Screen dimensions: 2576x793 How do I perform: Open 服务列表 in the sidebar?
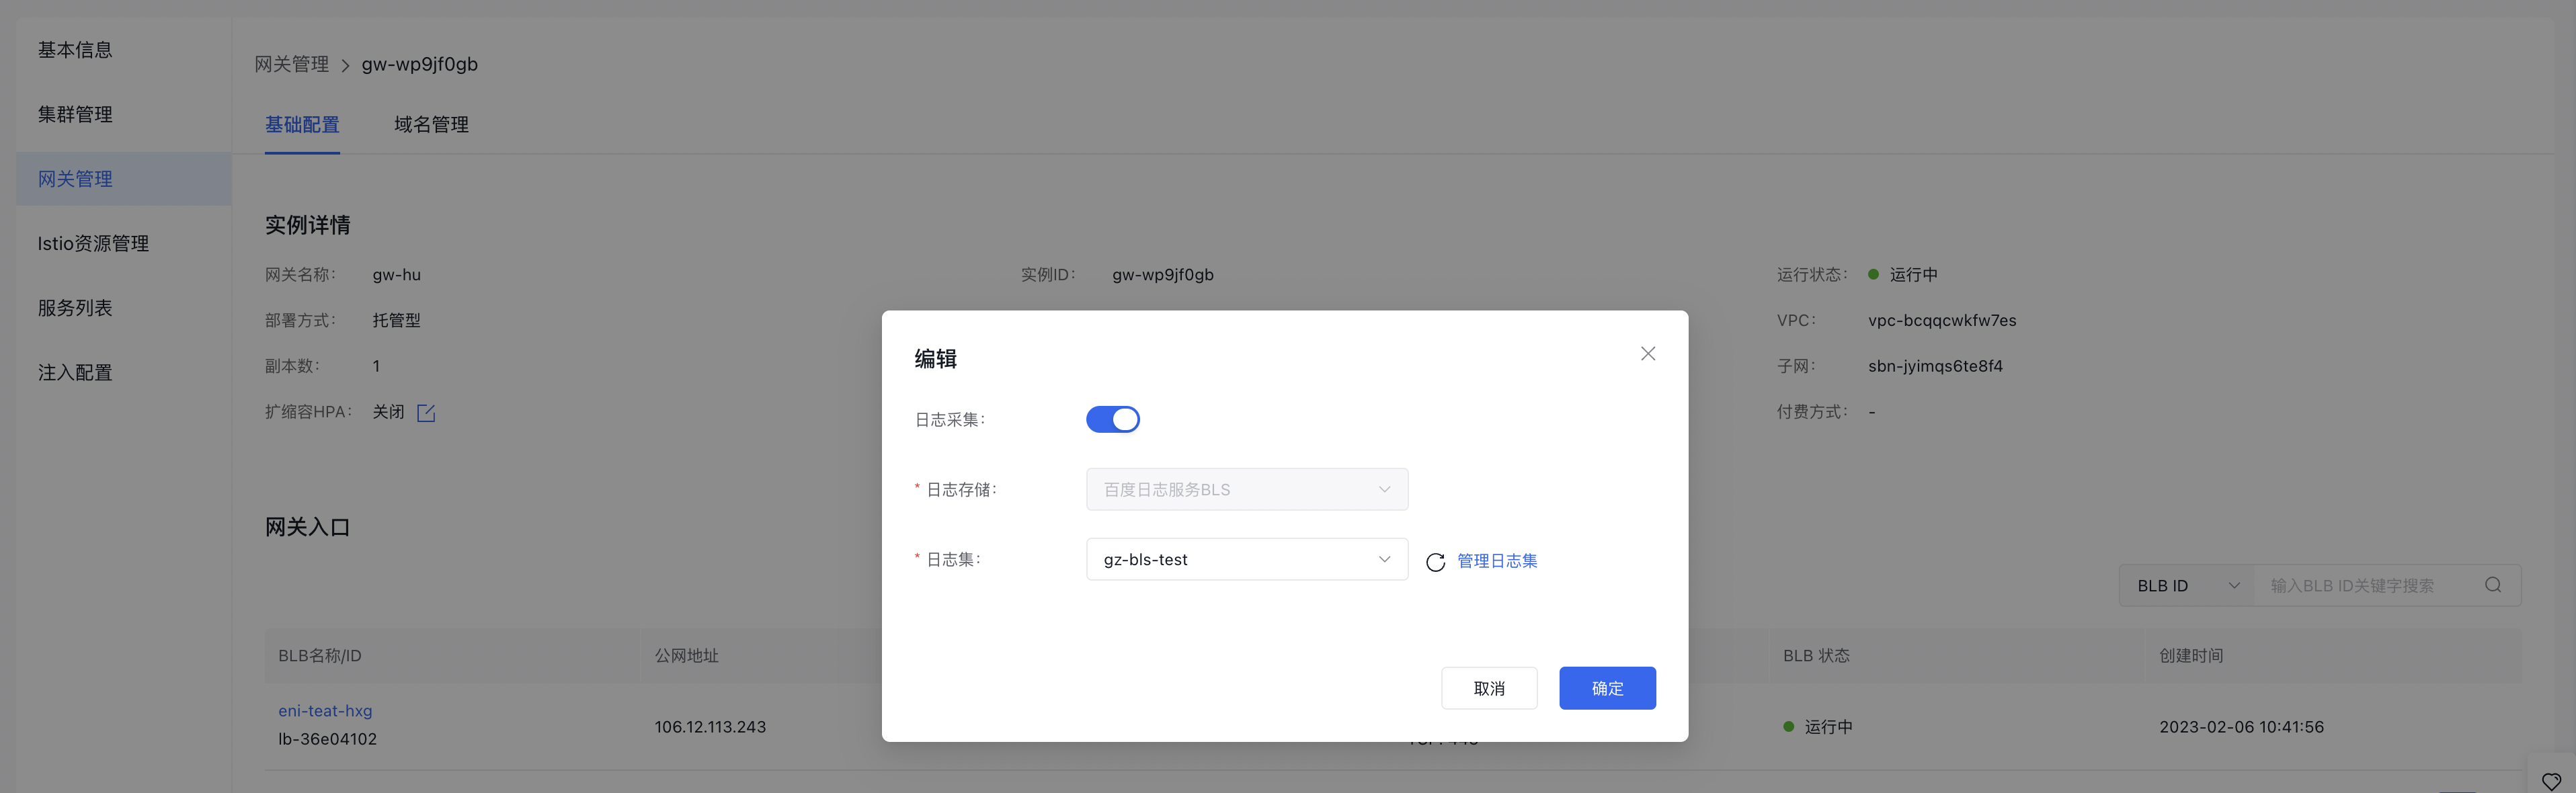(75, 308)
